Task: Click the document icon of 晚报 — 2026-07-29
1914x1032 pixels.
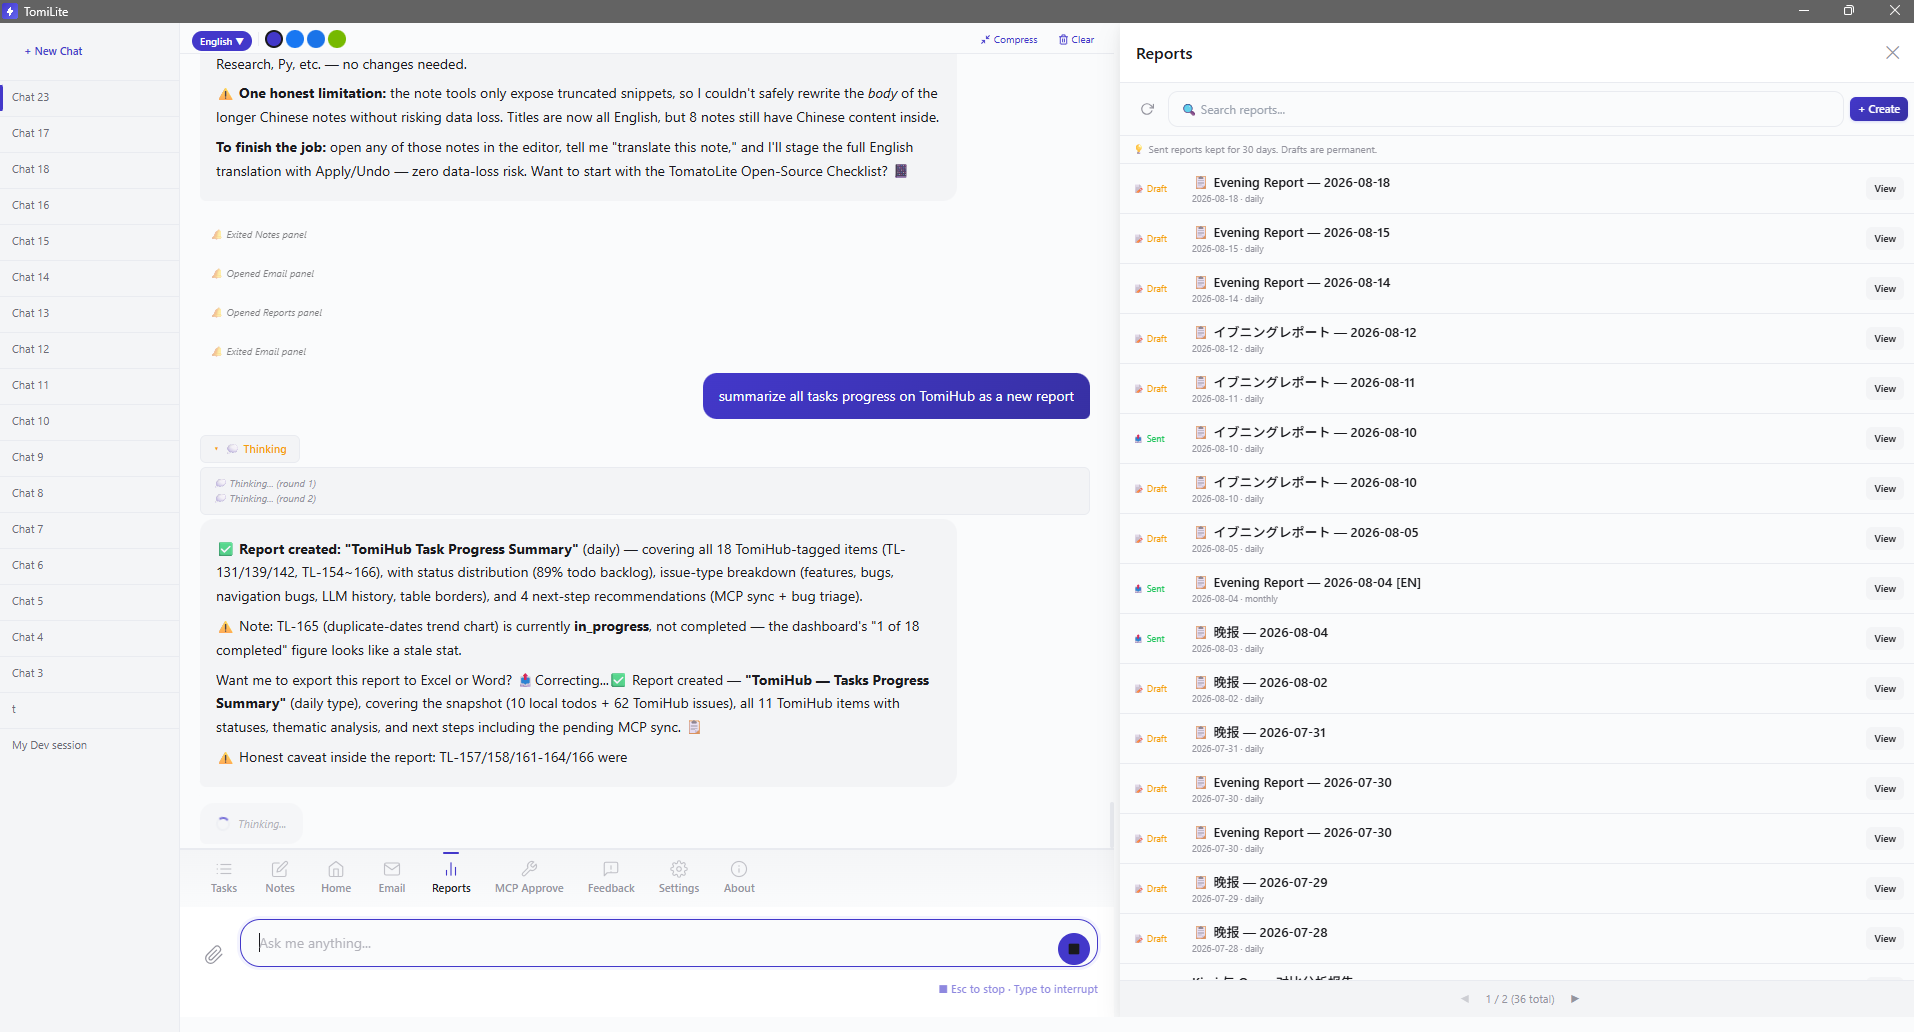Action: coord(1201,882)
